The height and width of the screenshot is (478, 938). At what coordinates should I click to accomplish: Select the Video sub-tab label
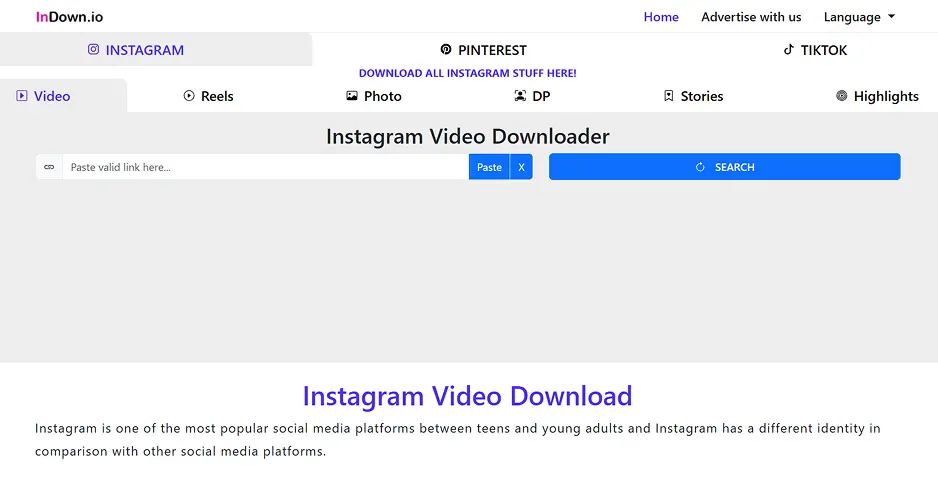[52, 96]
